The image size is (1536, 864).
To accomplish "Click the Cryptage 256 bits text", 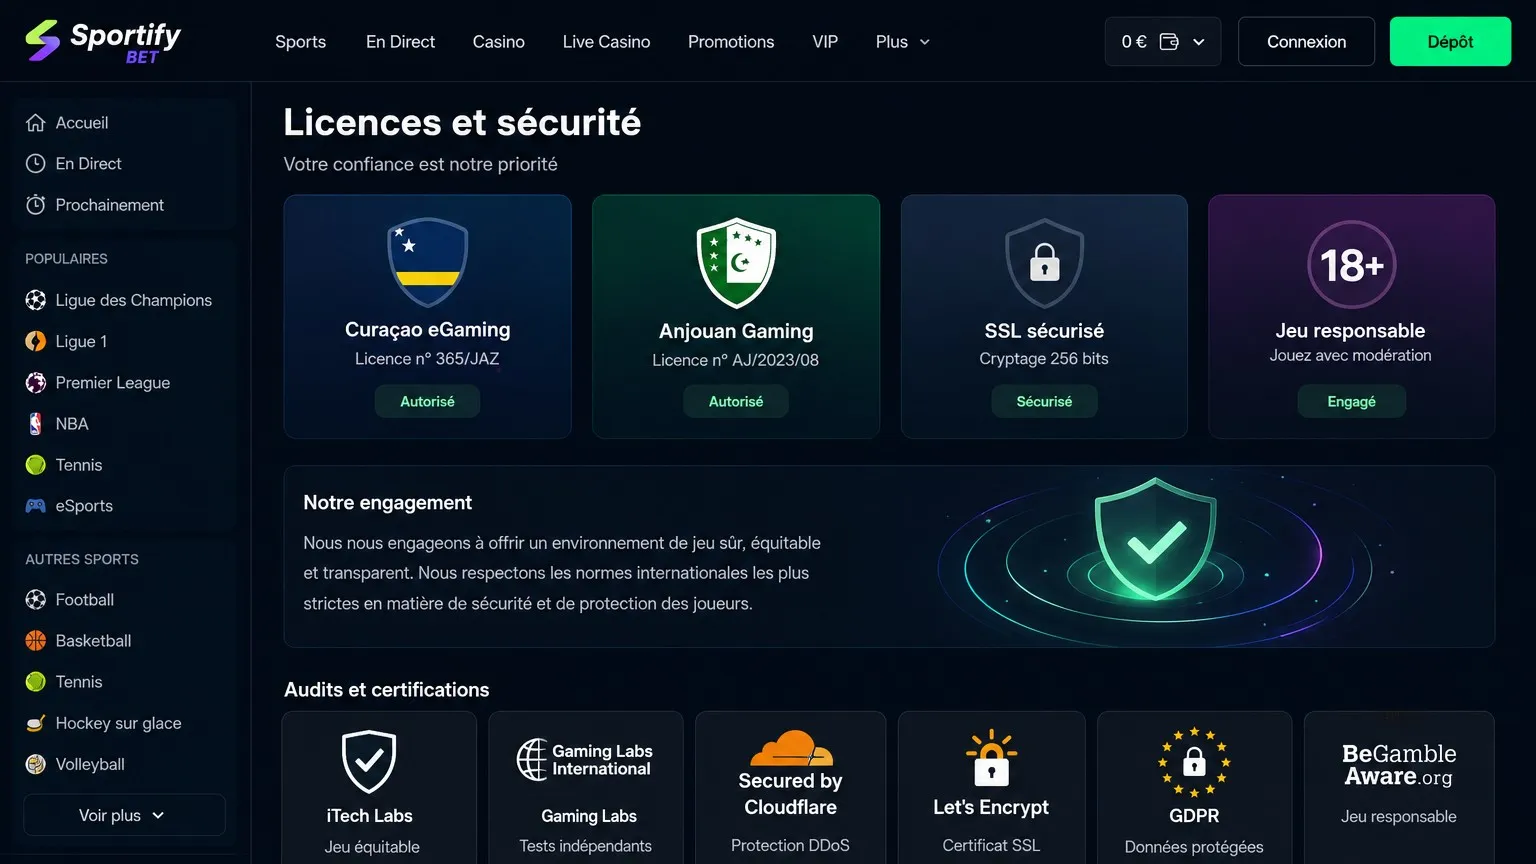I will 1044,359.
